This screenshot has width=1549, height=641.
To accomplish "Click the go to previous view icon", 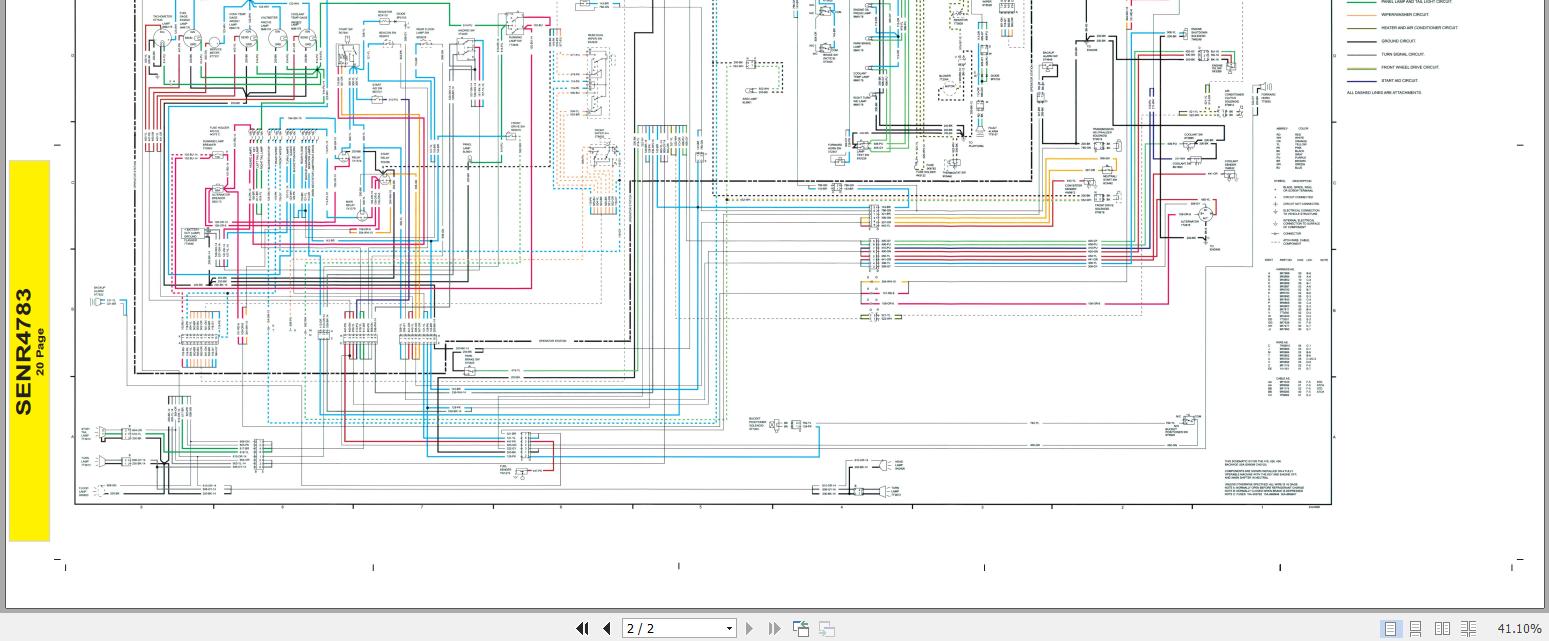I will point(801,628).
